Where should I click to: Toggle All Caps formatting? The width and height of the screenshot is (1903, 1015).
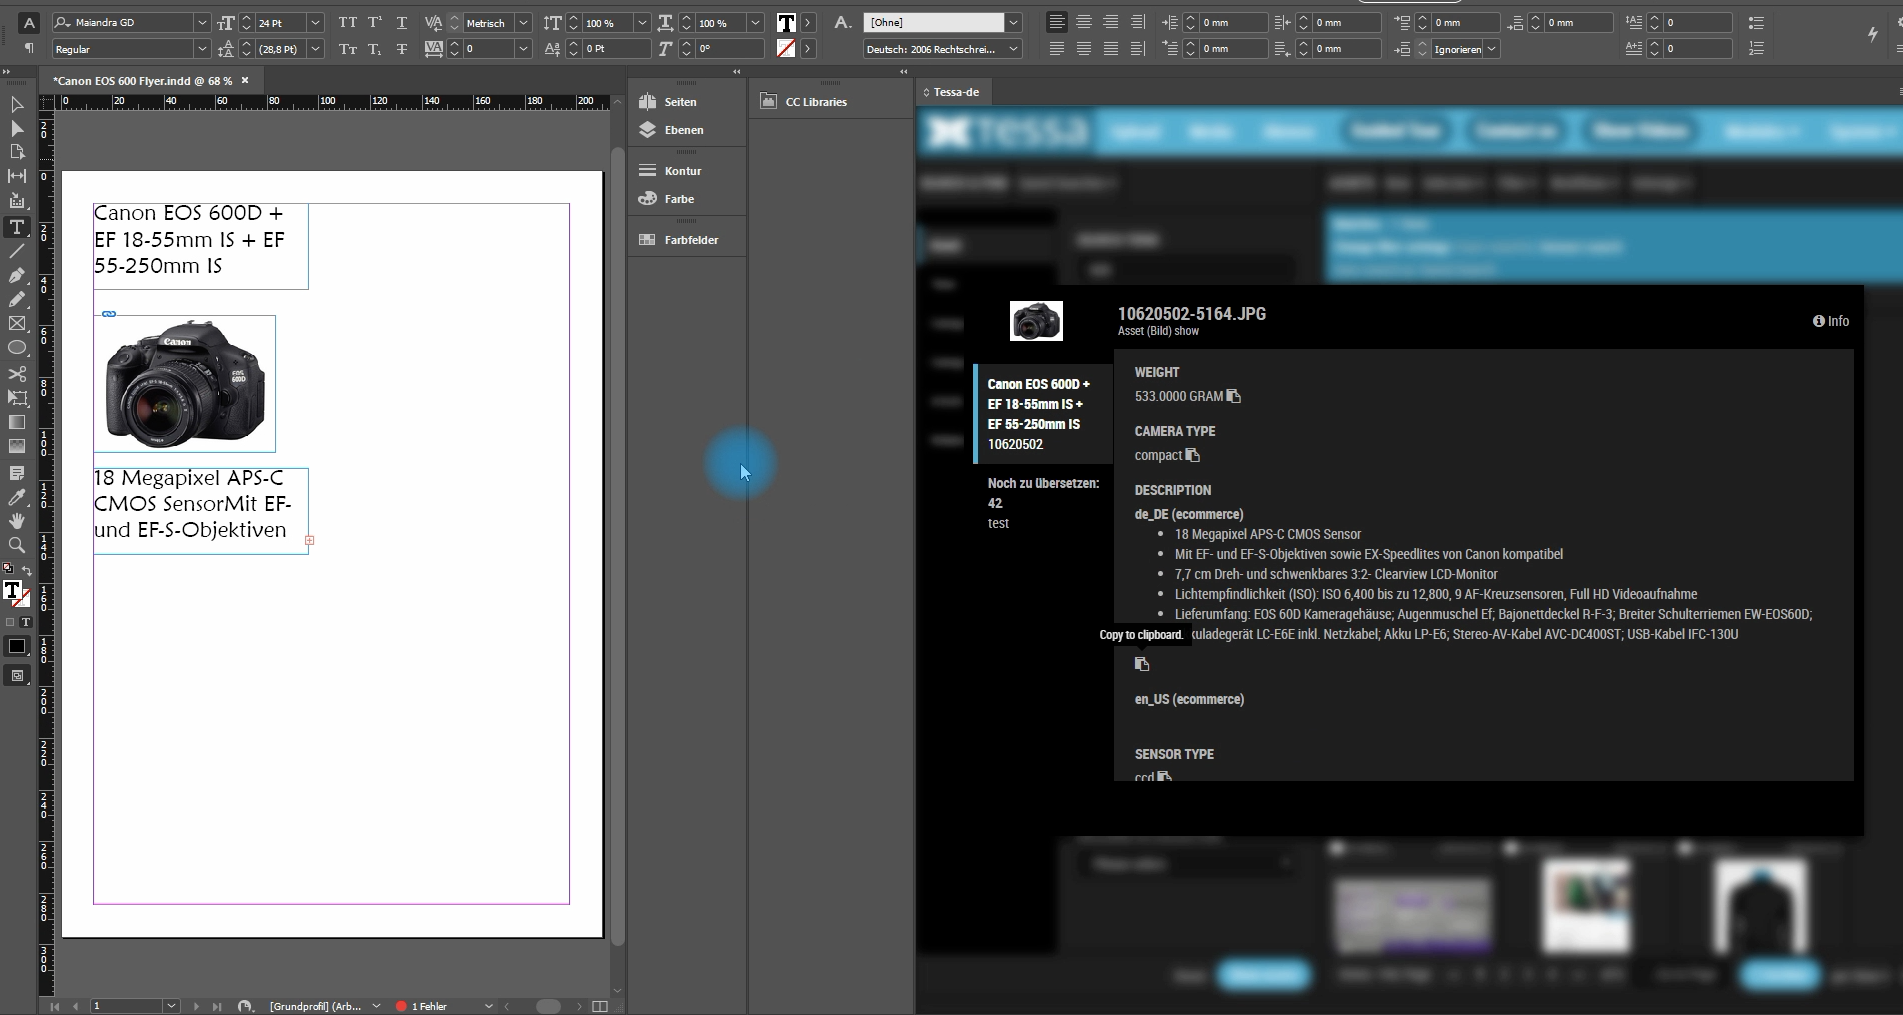coord(347,22)
